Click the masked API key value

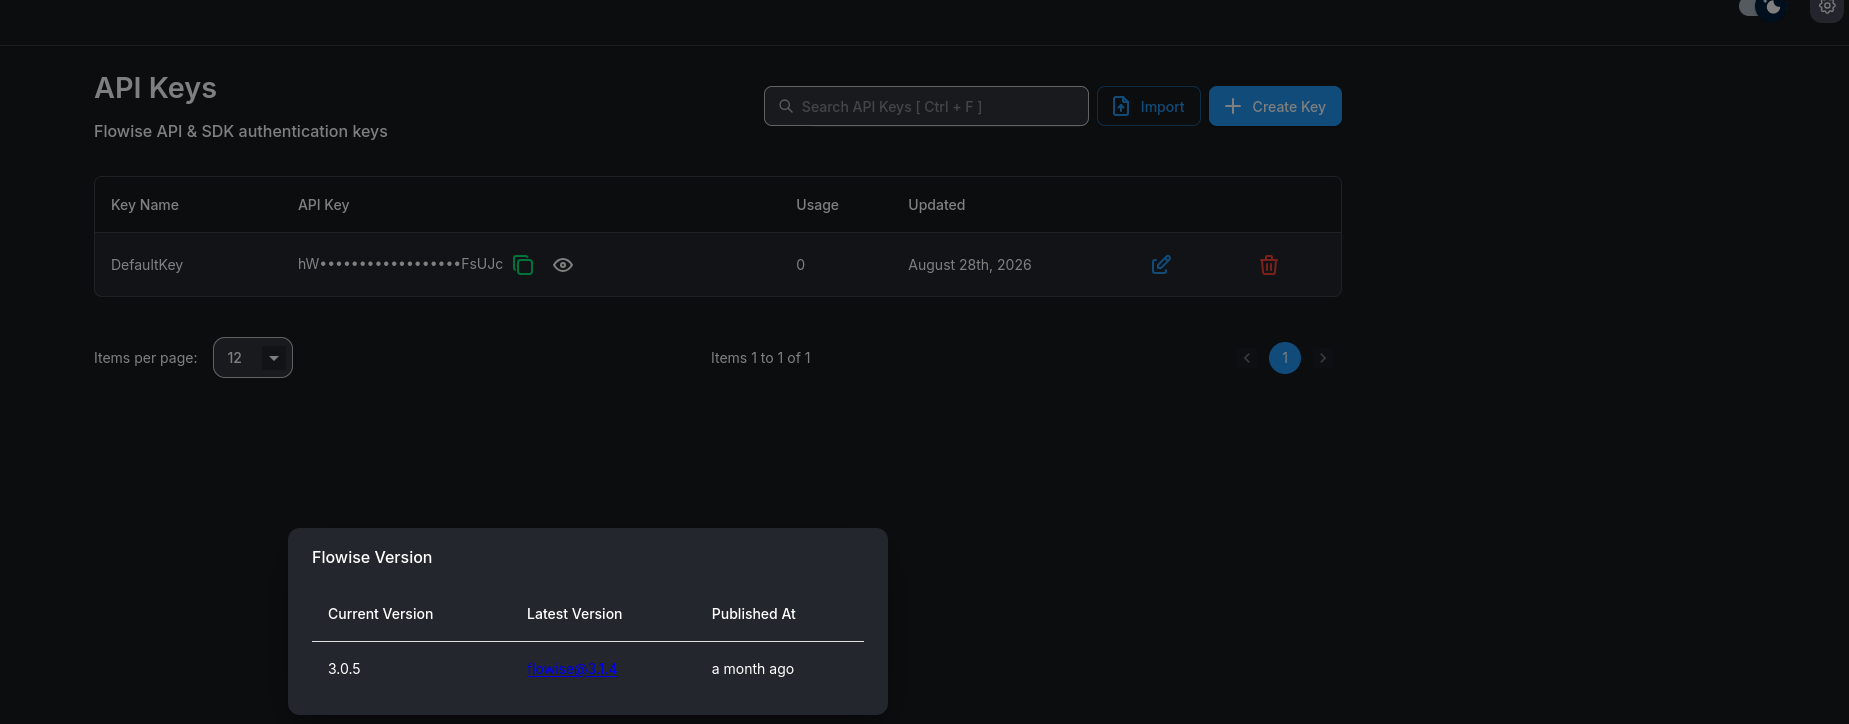400,264
